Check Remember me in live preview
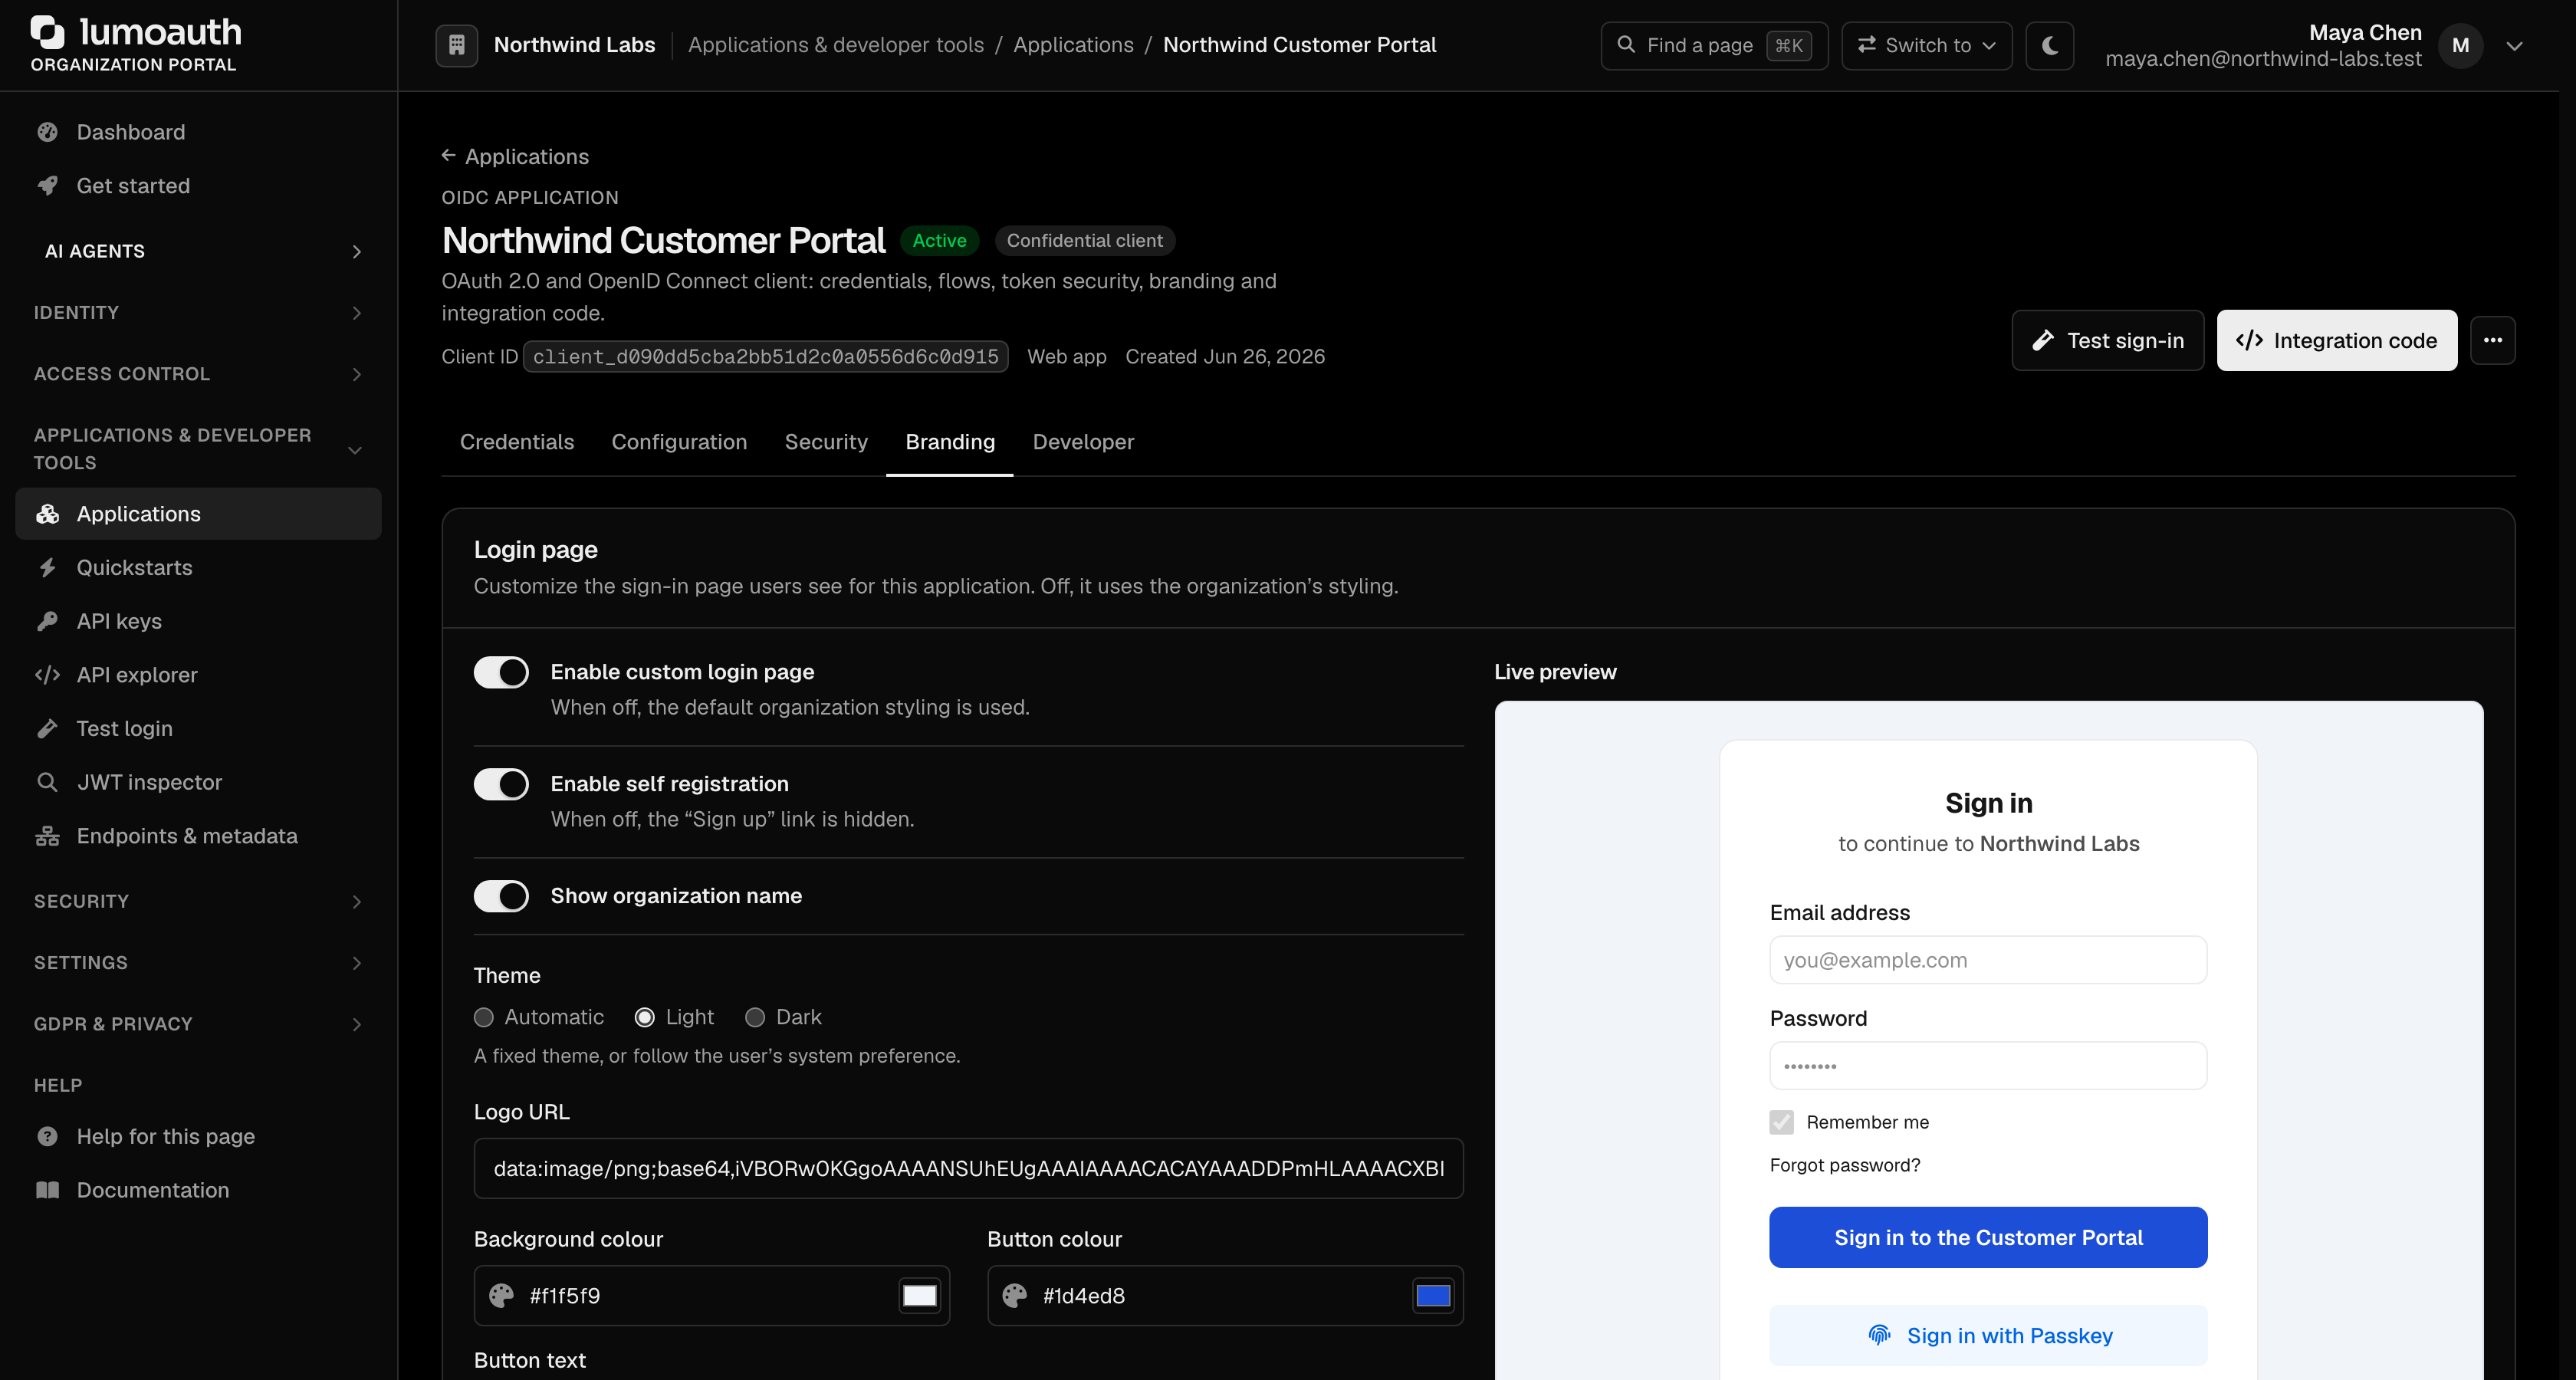Viewport: 2576px width, 1380px height. (x=1781, y=1122)
